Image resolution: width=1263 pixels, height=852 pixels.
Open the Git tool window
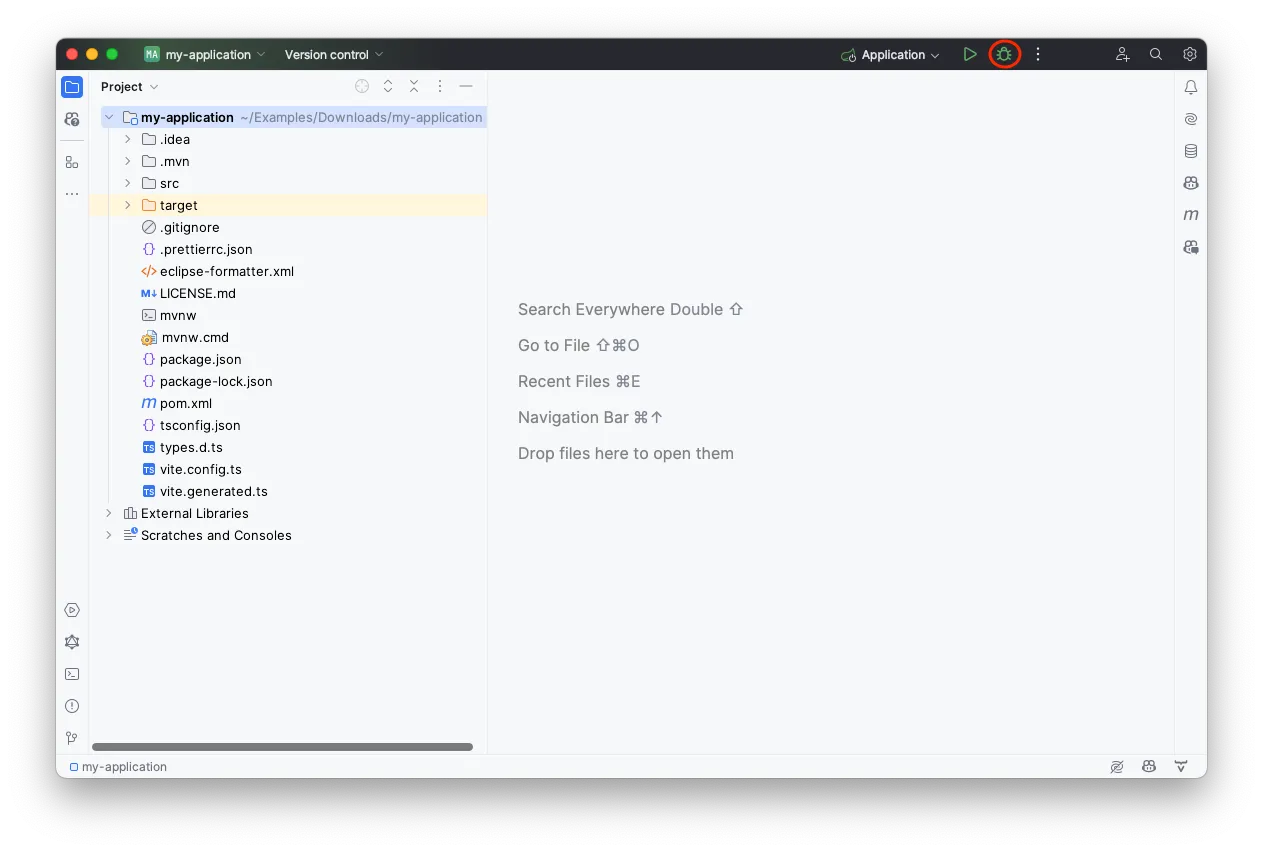coord(71,737)
